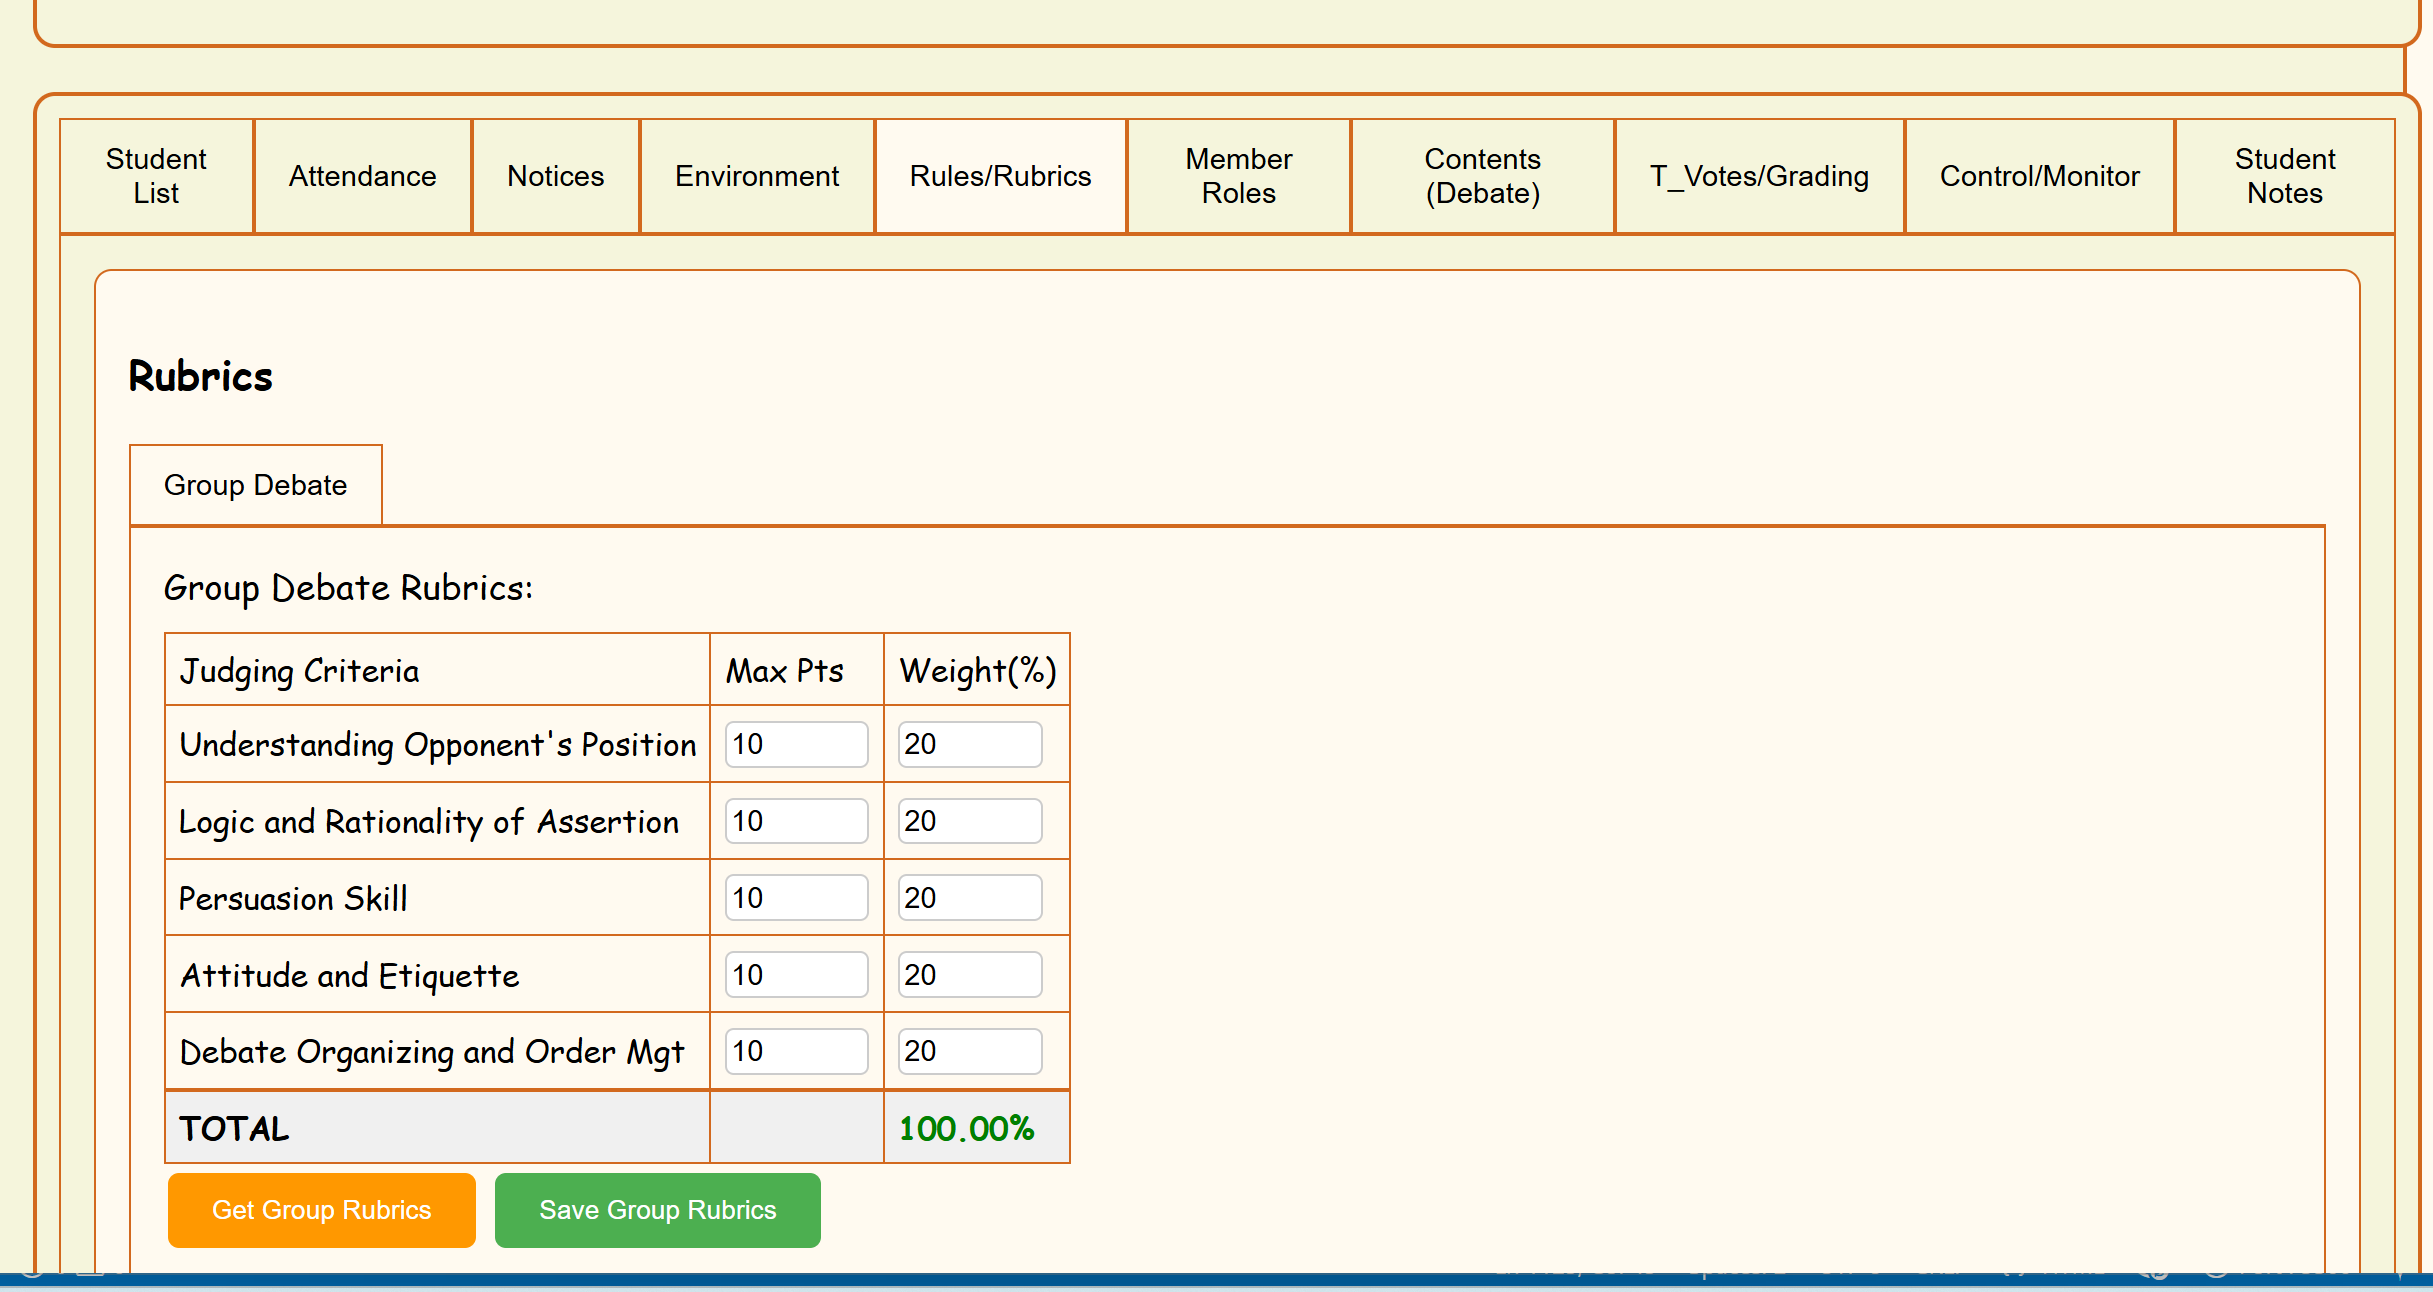
Task: Switch to the Attendance tab
Action: tap(362, 176)
